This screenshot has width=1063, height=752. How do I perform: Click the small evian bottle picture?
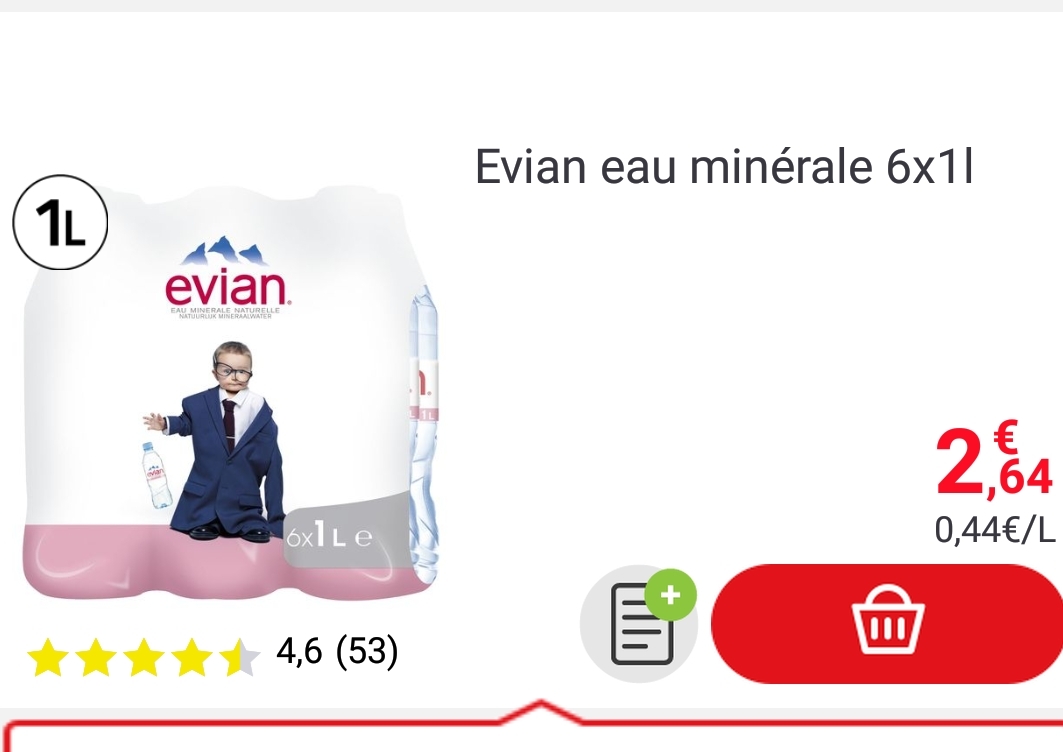(x=157, y=475)
